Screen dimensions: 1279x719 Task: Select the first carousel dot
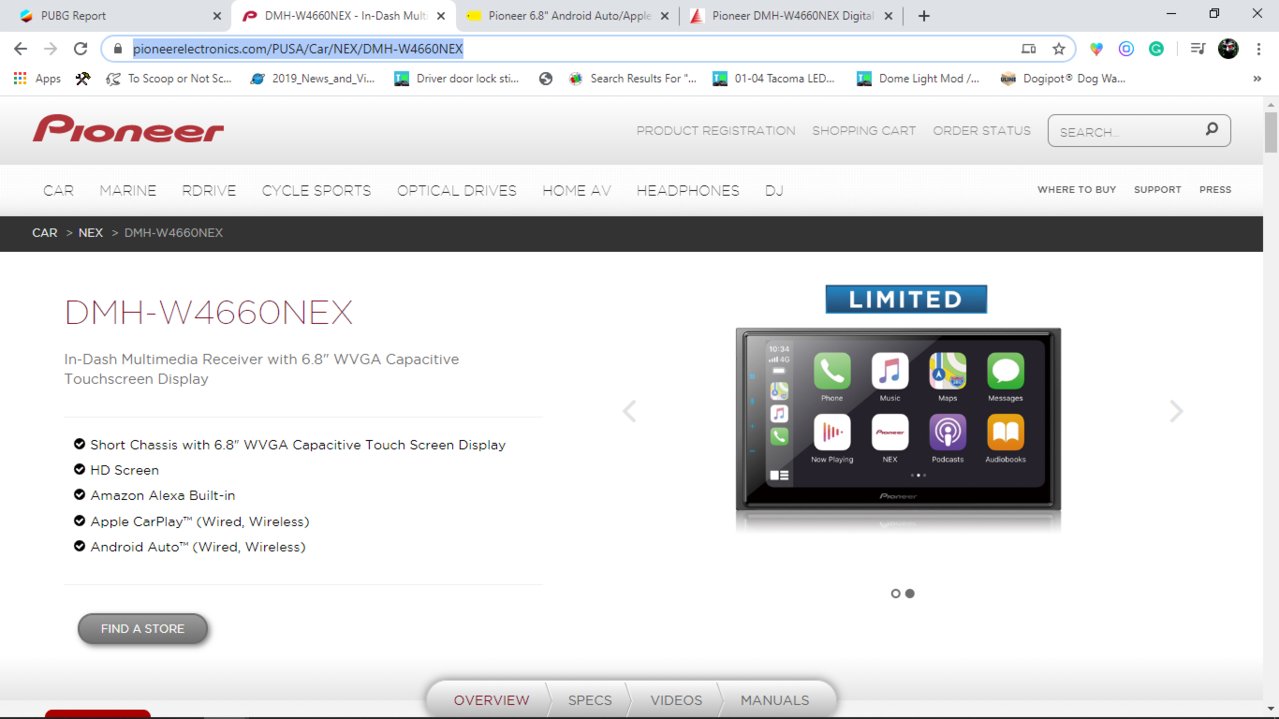click(896, 593)
